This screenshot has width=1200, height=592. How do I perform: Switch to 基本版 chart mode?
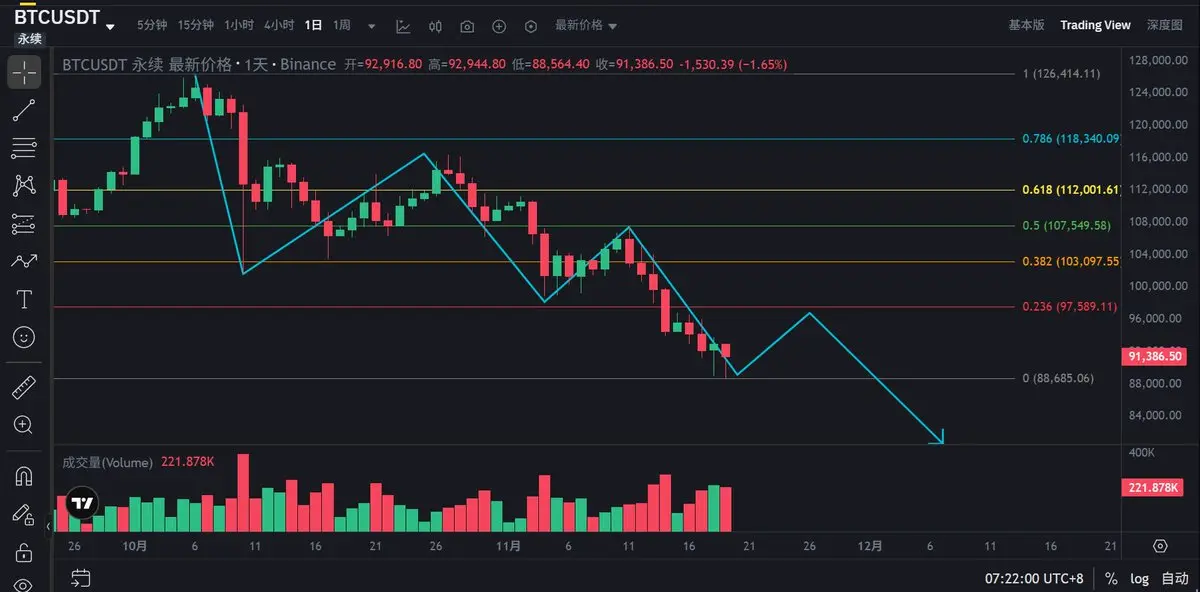1026,25
